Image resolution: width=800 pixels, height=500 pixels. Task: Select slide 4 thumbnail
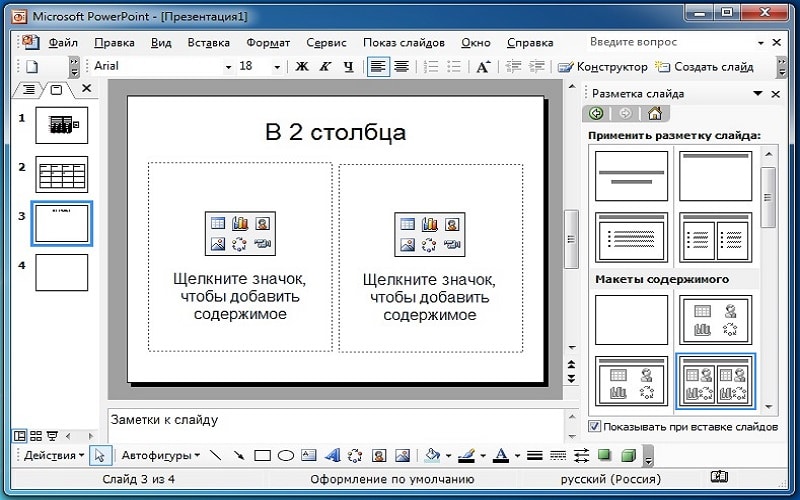tap(61, 272)
